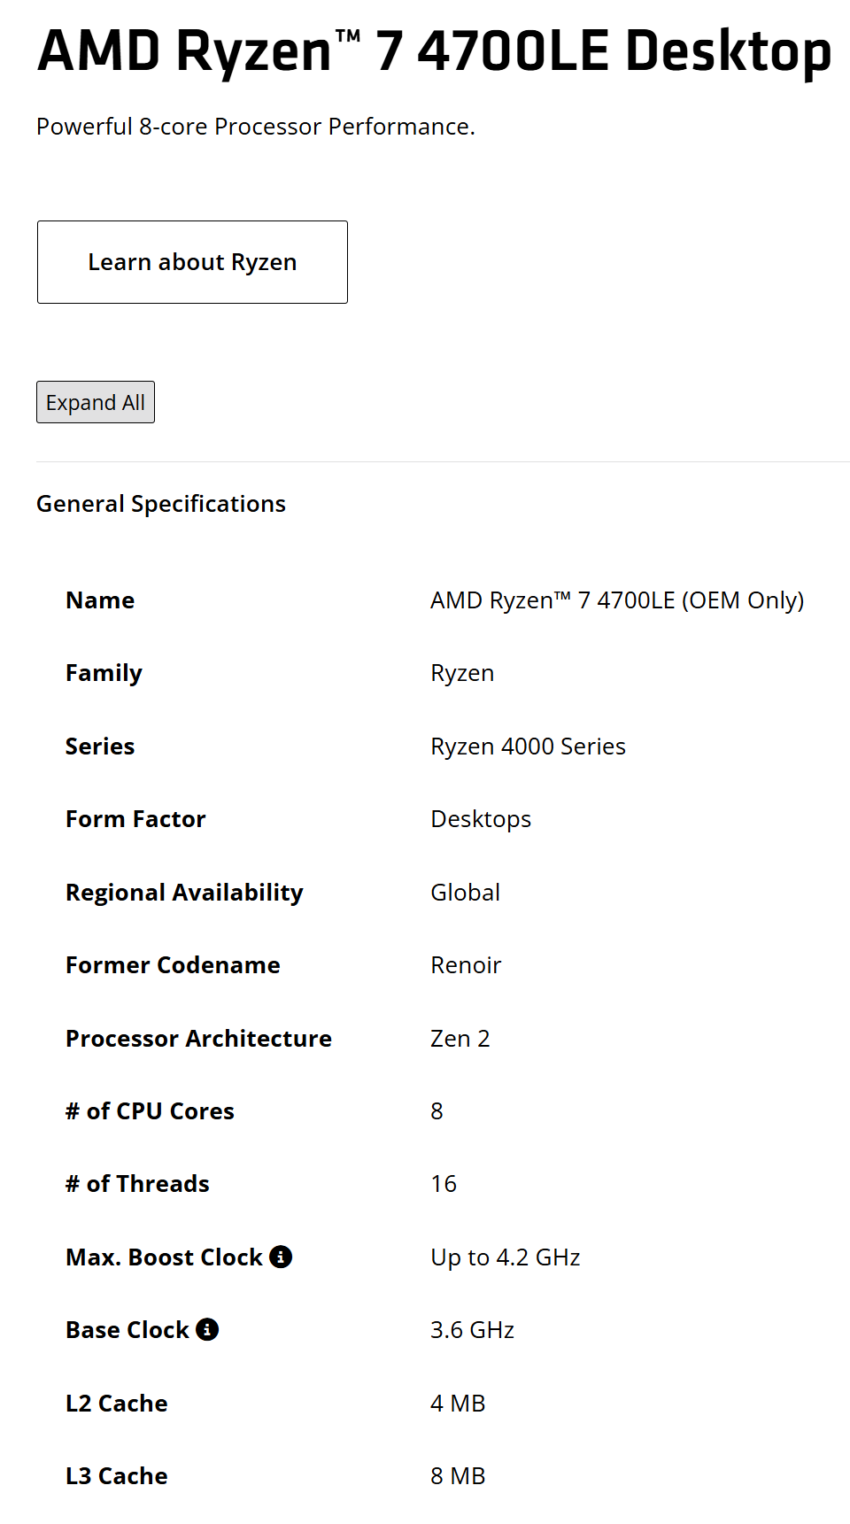This screenshot has height=1524, width=850.
Task: Select the codename value Renoir
Action: click(466, 965)
